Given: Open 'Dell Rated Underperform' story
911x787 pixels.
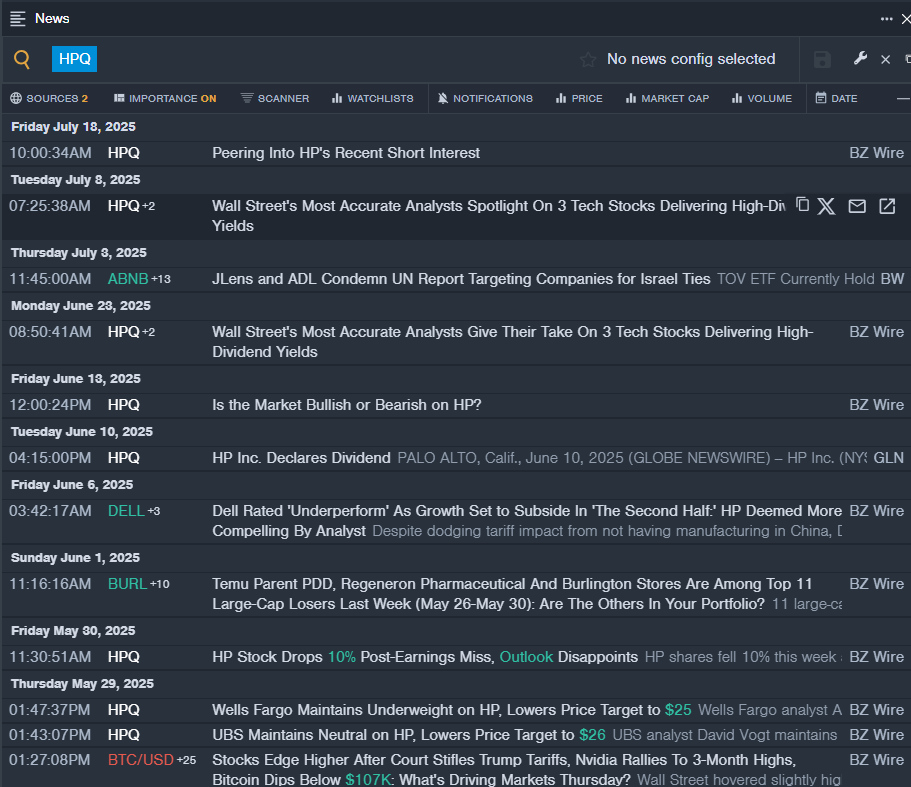Looking at the screenshot, I should coord(526,521).
